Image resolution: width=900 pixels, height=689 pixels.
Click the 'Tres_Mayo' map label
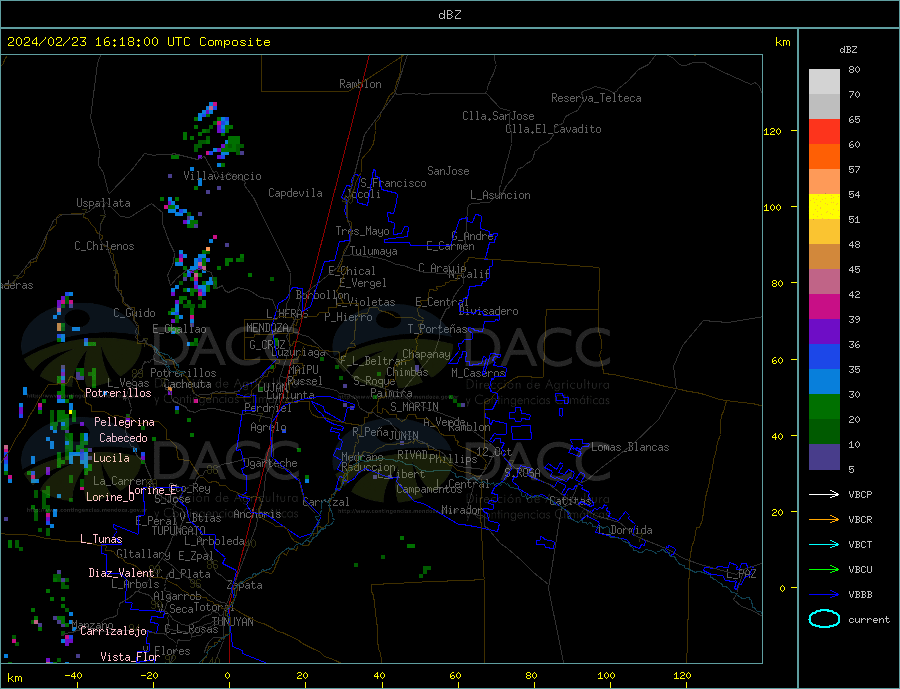pos(362,231)
